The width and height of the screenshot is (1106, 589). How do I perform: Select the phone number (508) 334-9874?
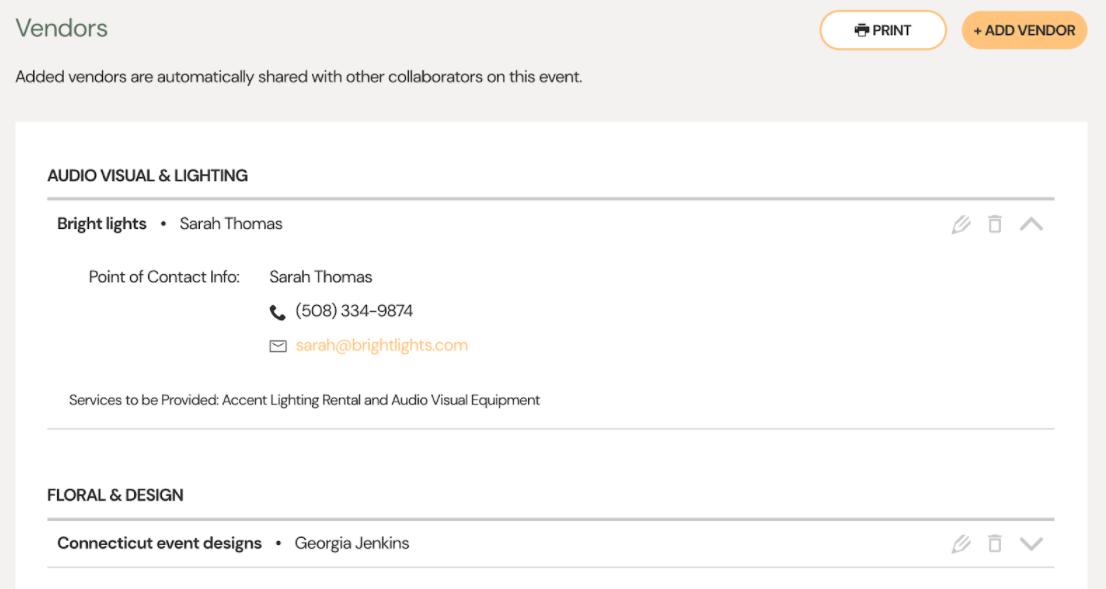click(x=354, y=311)
